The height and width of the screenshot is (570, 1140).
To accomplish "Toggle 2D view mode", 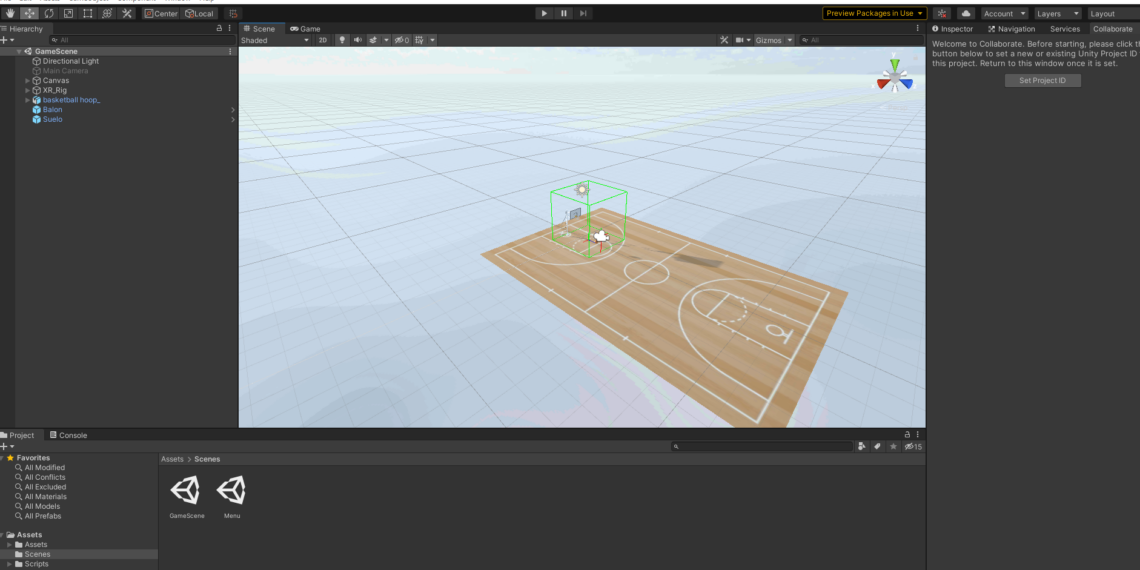I will 323,40.
